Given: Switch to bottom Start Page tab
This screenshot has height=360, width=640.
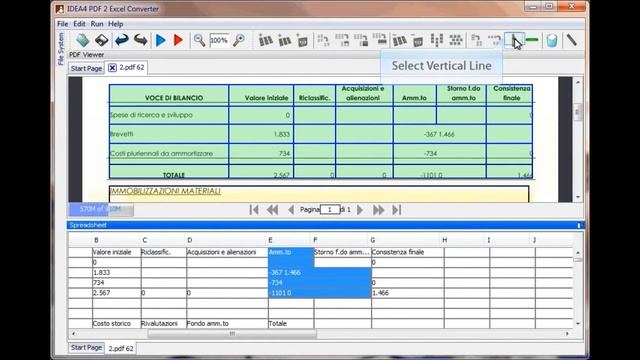Looking at the screenshot, I should click(x=86, y=347).
